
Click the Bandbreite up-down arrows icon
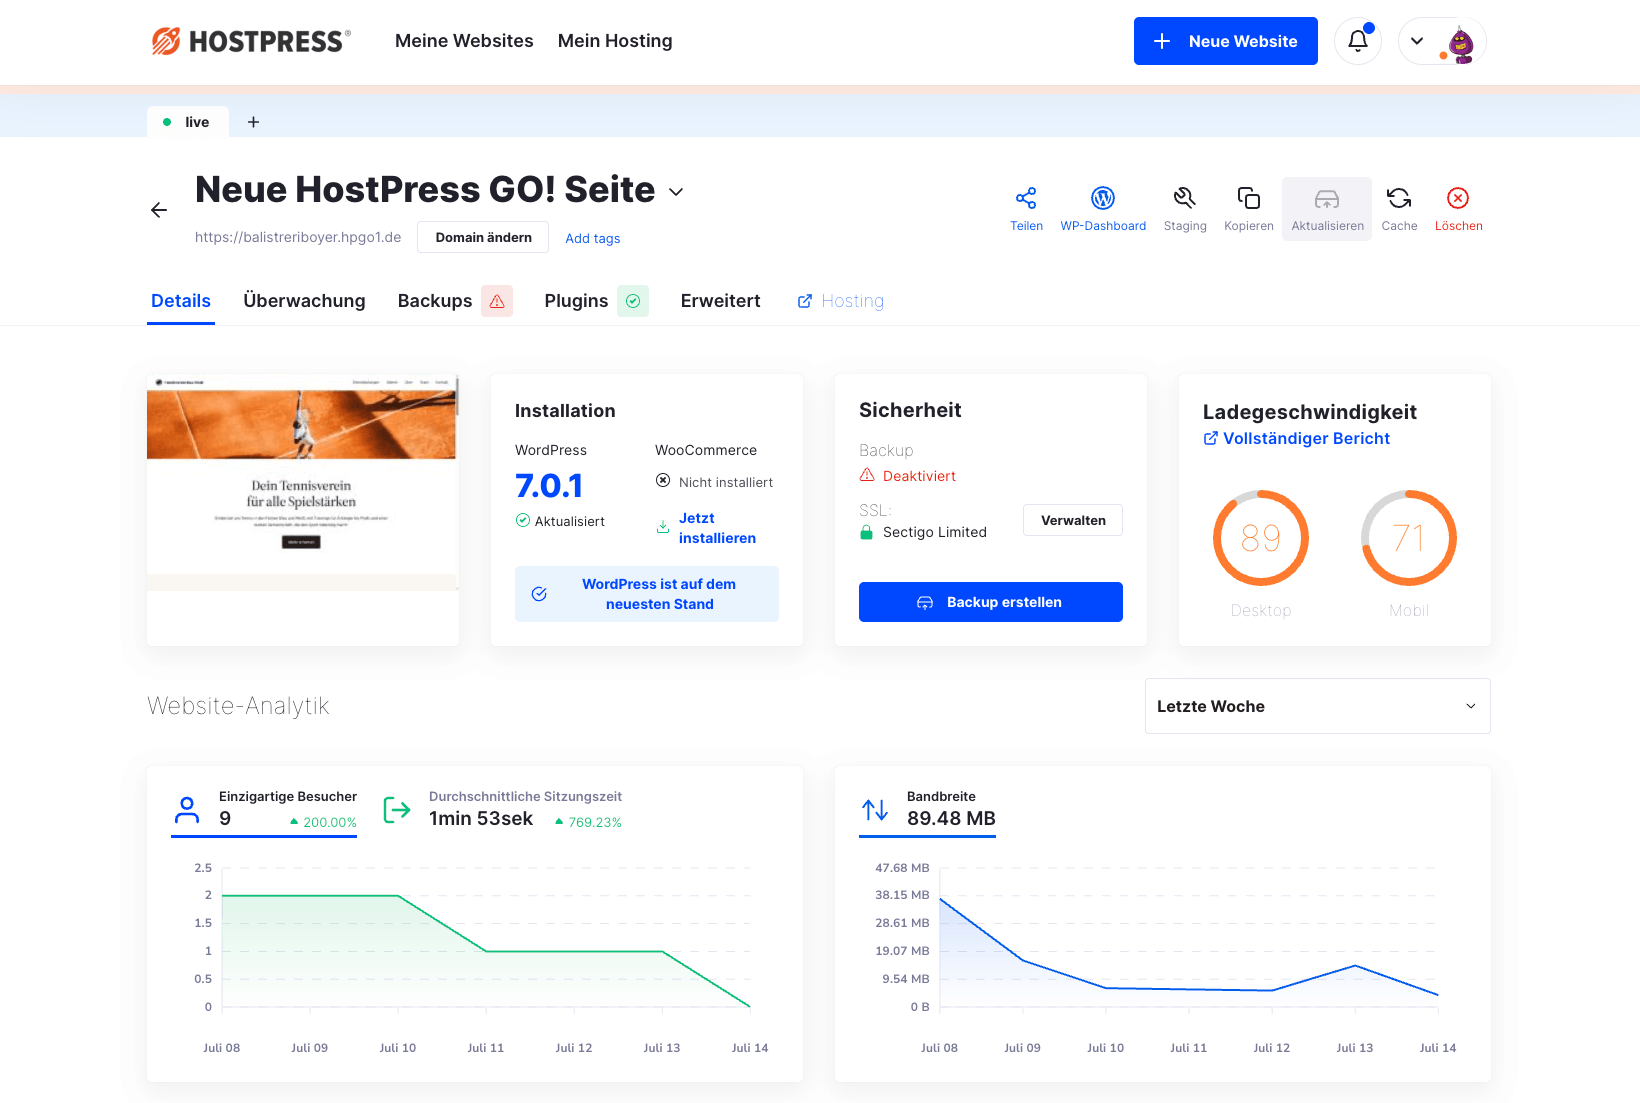(875, 810)
